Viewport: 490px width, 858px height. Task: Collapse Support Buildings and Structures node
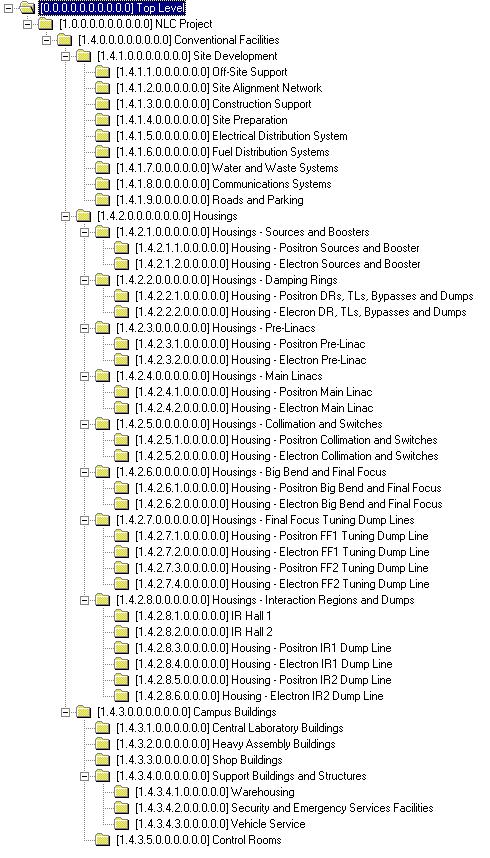point(85,775)
